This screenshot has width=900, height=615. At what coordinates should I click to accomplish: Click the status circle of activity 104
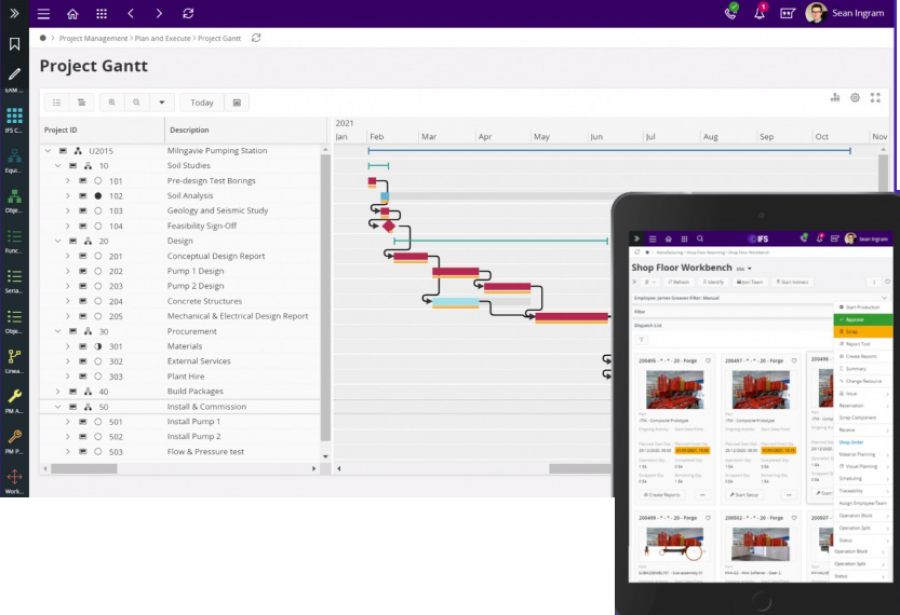click(98, 226)
